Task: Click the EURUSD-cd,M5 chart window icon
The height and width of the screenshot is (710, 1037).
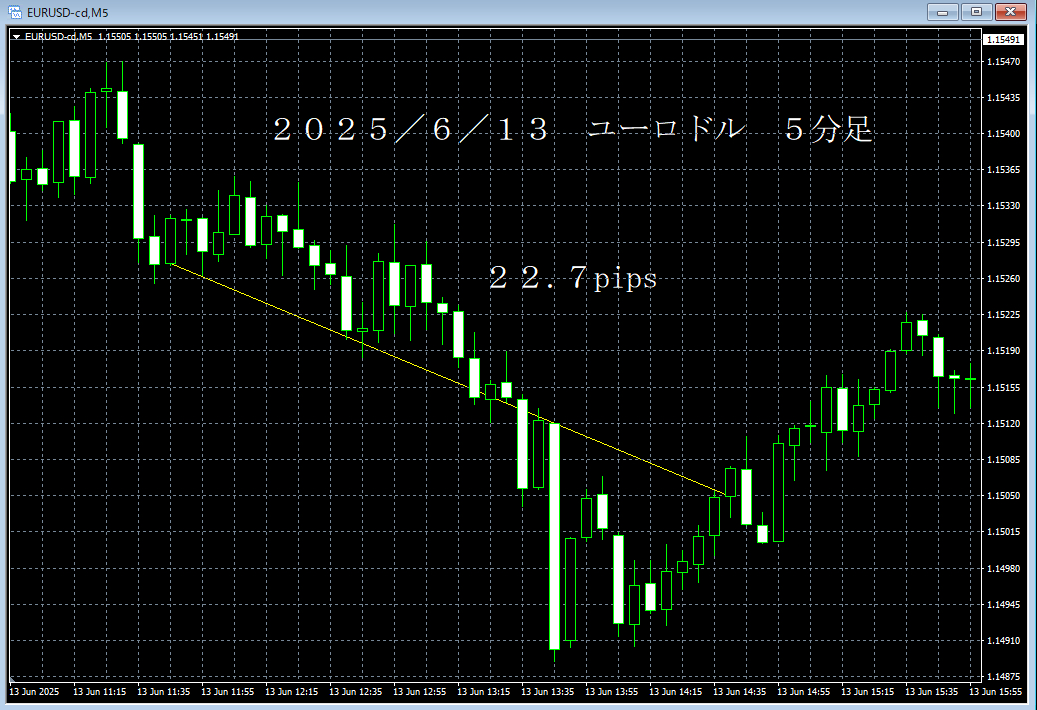Action: [x=14, y=12]
